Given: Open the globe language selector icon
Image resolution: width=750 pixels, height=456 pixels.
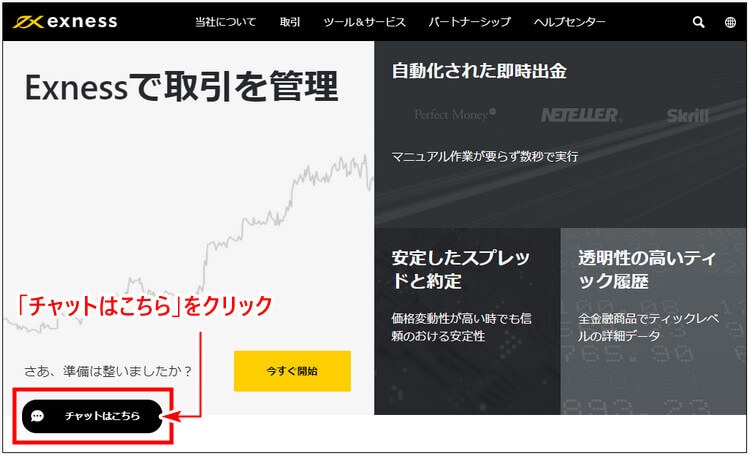Looking at the screenshot, I should pyautogui.click(x=730, y=22).
